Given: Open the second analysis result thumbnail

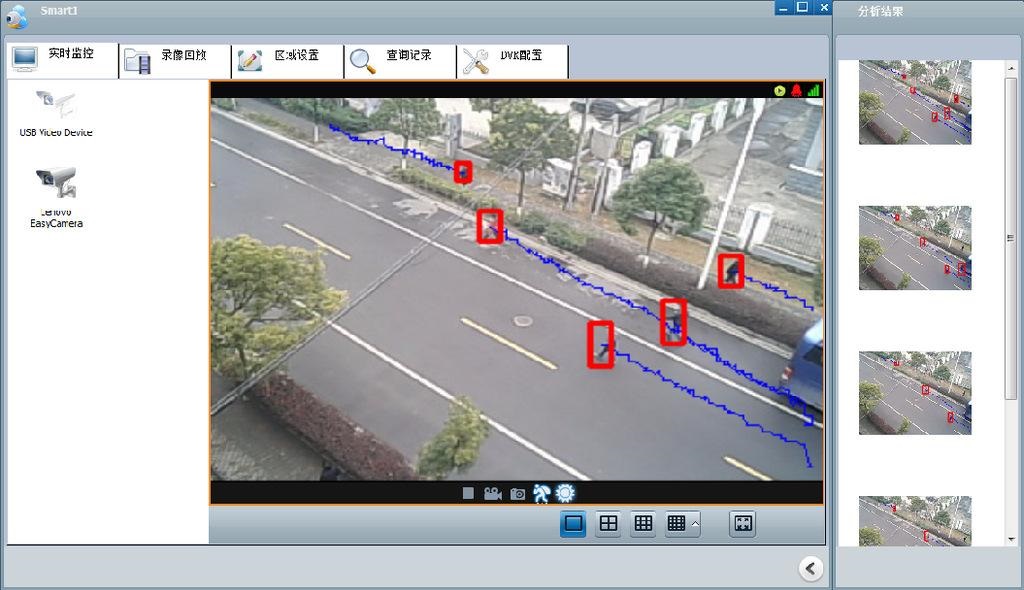Looking at the screenshot, I should [913, 246].
